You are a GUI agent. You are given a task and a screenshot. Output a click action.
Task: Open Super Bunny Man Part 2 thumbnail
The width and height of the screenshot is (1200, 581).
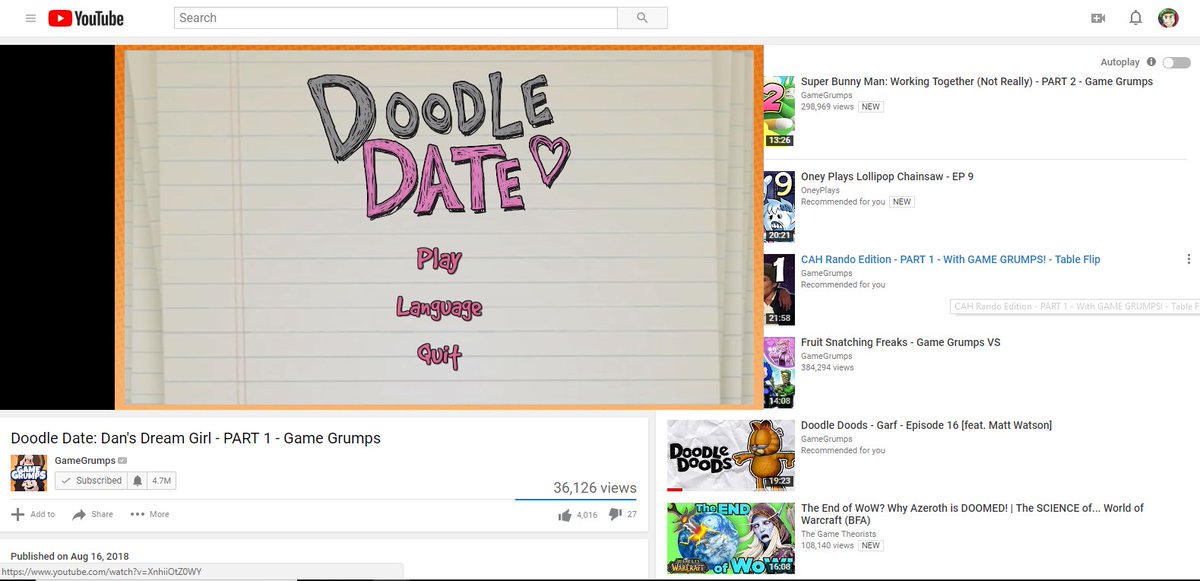pos(779,110)
